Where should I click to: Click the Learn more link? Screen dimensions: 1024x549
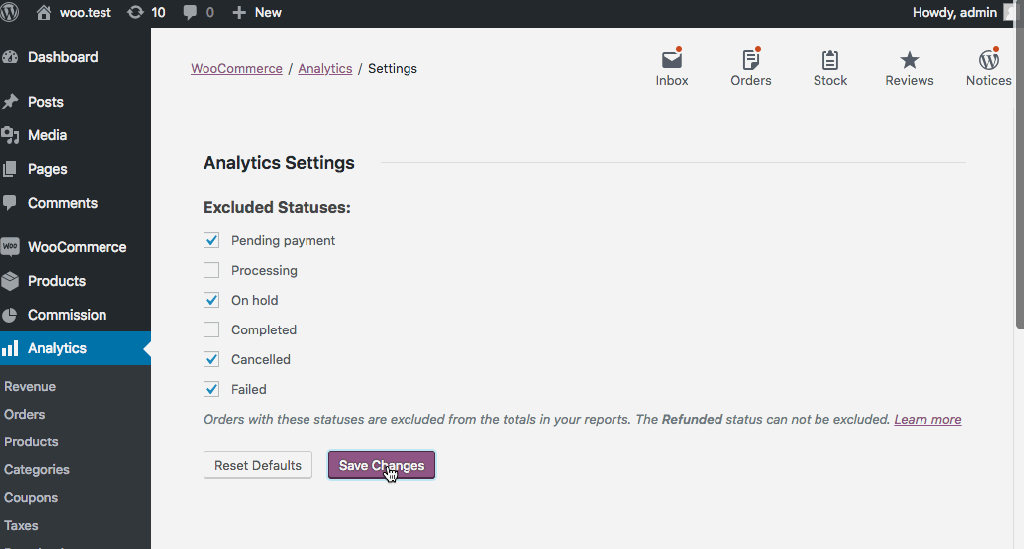(927, 420)
